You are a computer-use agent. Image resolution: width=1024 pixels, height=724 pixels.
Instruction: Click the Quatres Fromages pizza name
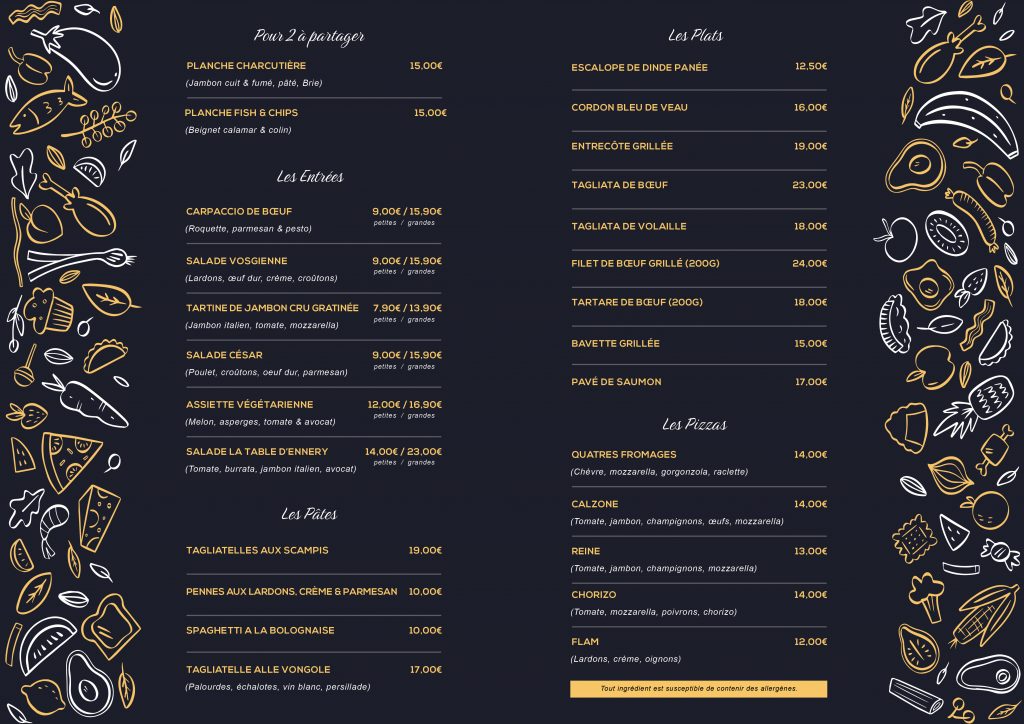pos(624,455)
